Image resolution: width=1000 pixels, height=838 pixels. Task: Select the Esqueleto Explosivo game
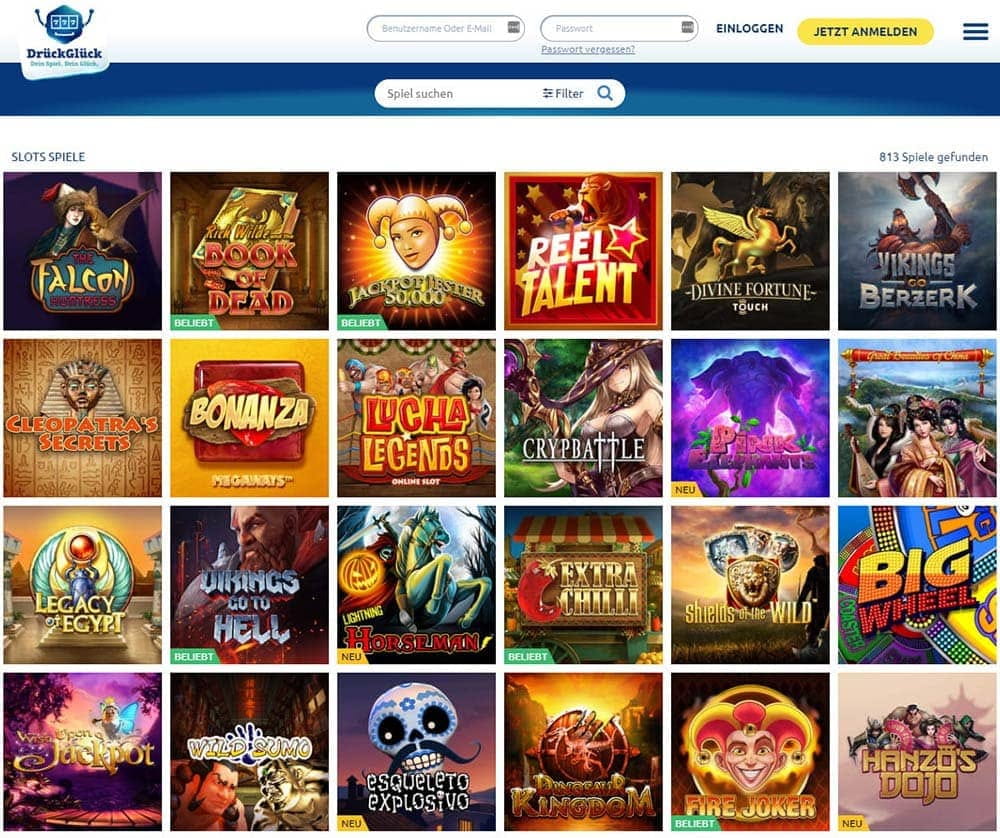click(x=416, y=752)
